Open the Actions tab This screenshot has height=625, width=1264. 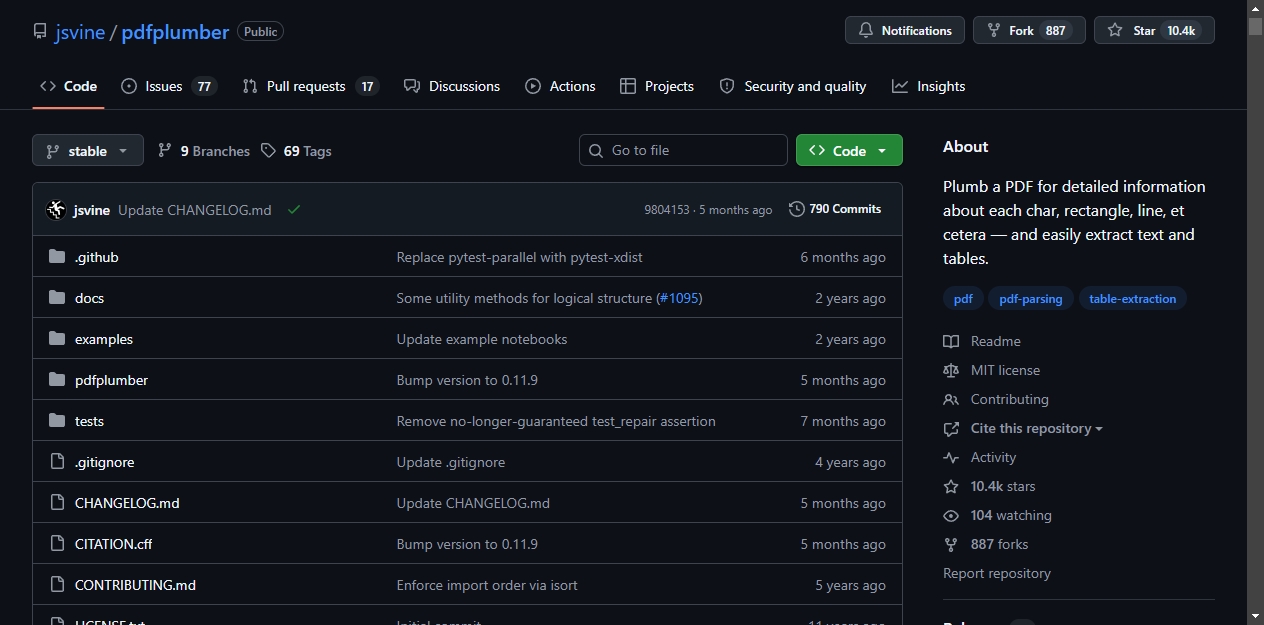coord(561,86)
